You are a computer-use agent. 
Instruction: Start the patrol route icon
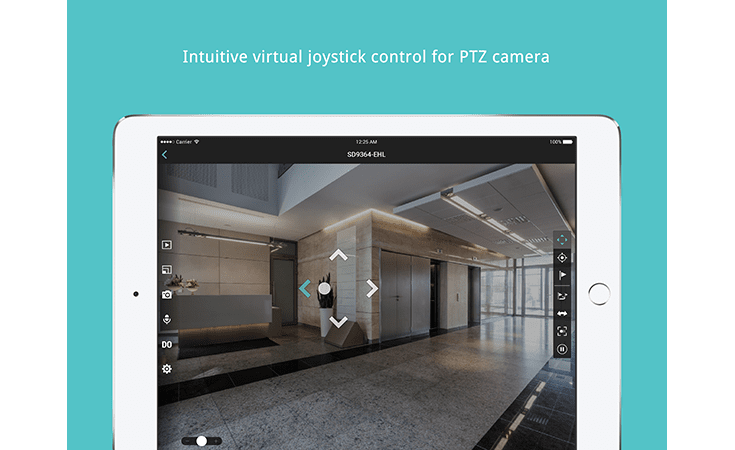coord(562,295)
